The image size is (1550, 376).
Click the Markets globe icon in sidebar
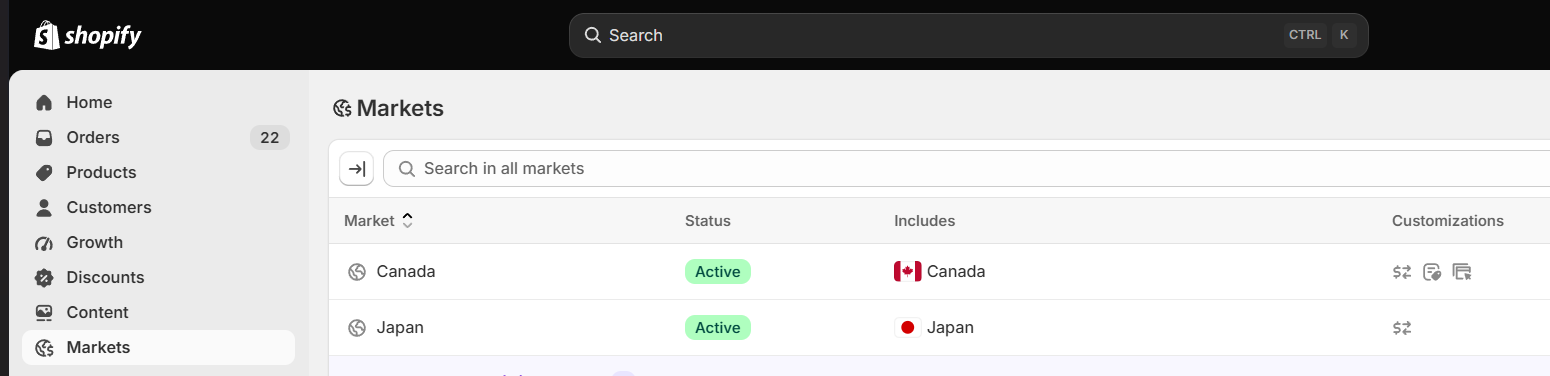pos(44,348)
